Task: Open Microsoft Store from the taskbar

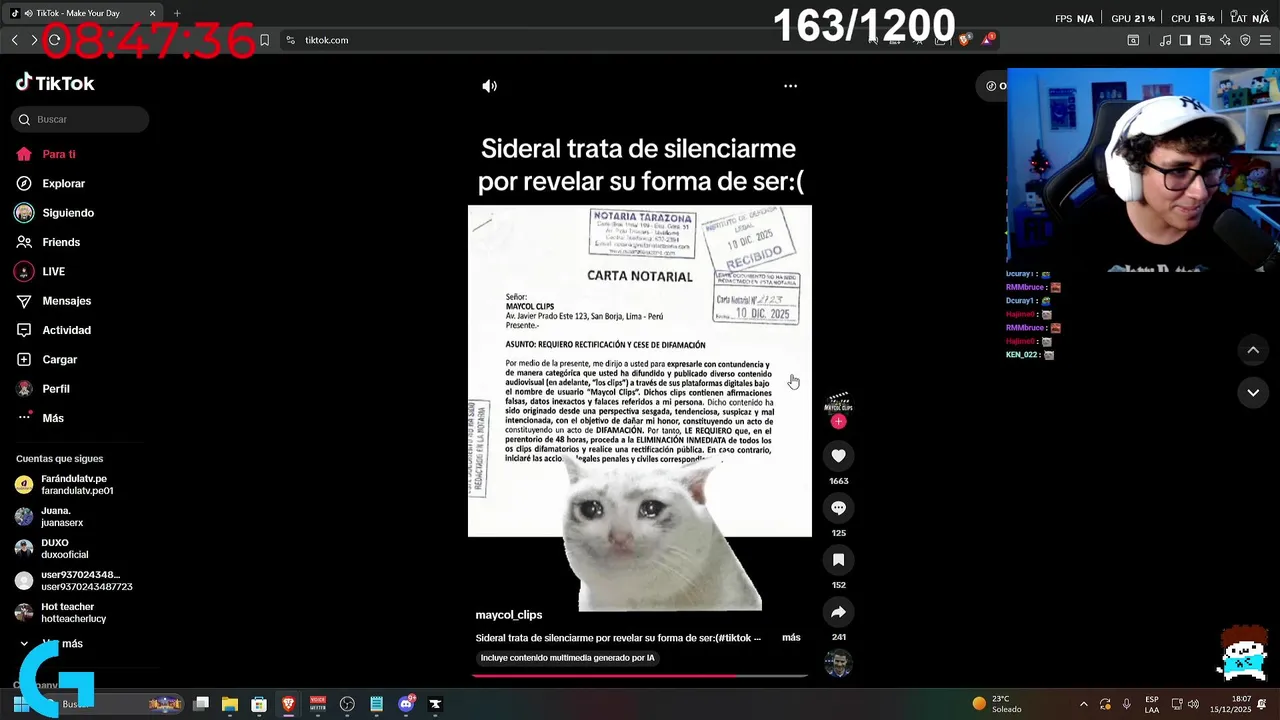Action: tap(259, 704)
